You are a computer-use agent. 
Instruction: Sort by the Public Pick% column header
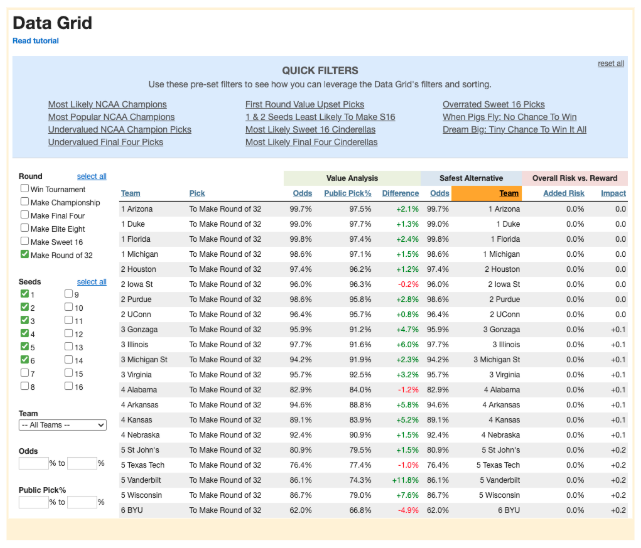pyautogui.click(x=347, y=193)
